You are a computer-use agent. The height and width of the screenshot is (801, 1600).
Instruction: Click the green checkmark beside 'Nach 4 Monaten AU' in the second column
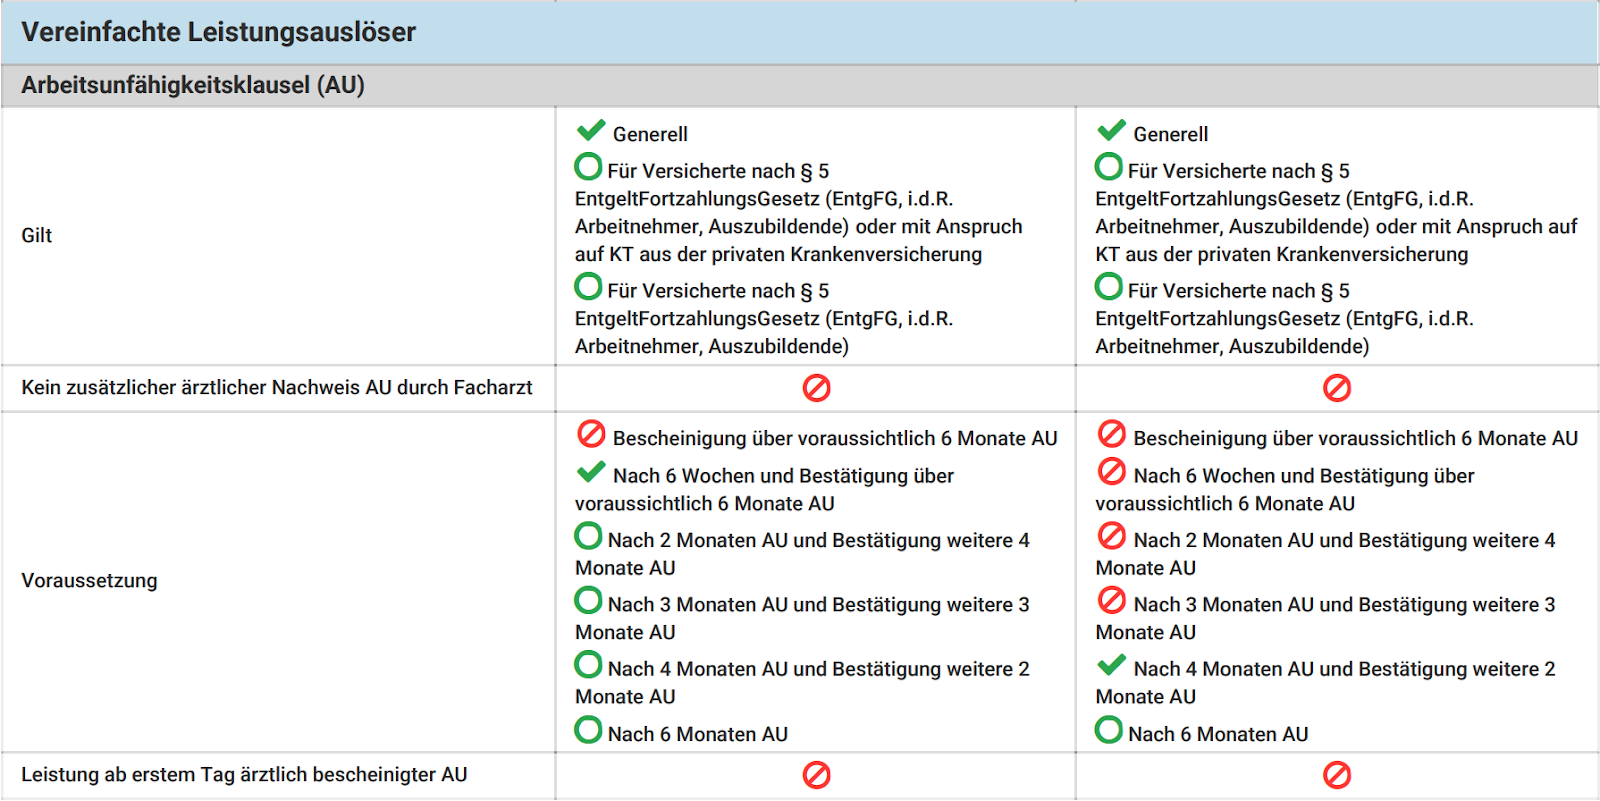tap(1111, 665)
